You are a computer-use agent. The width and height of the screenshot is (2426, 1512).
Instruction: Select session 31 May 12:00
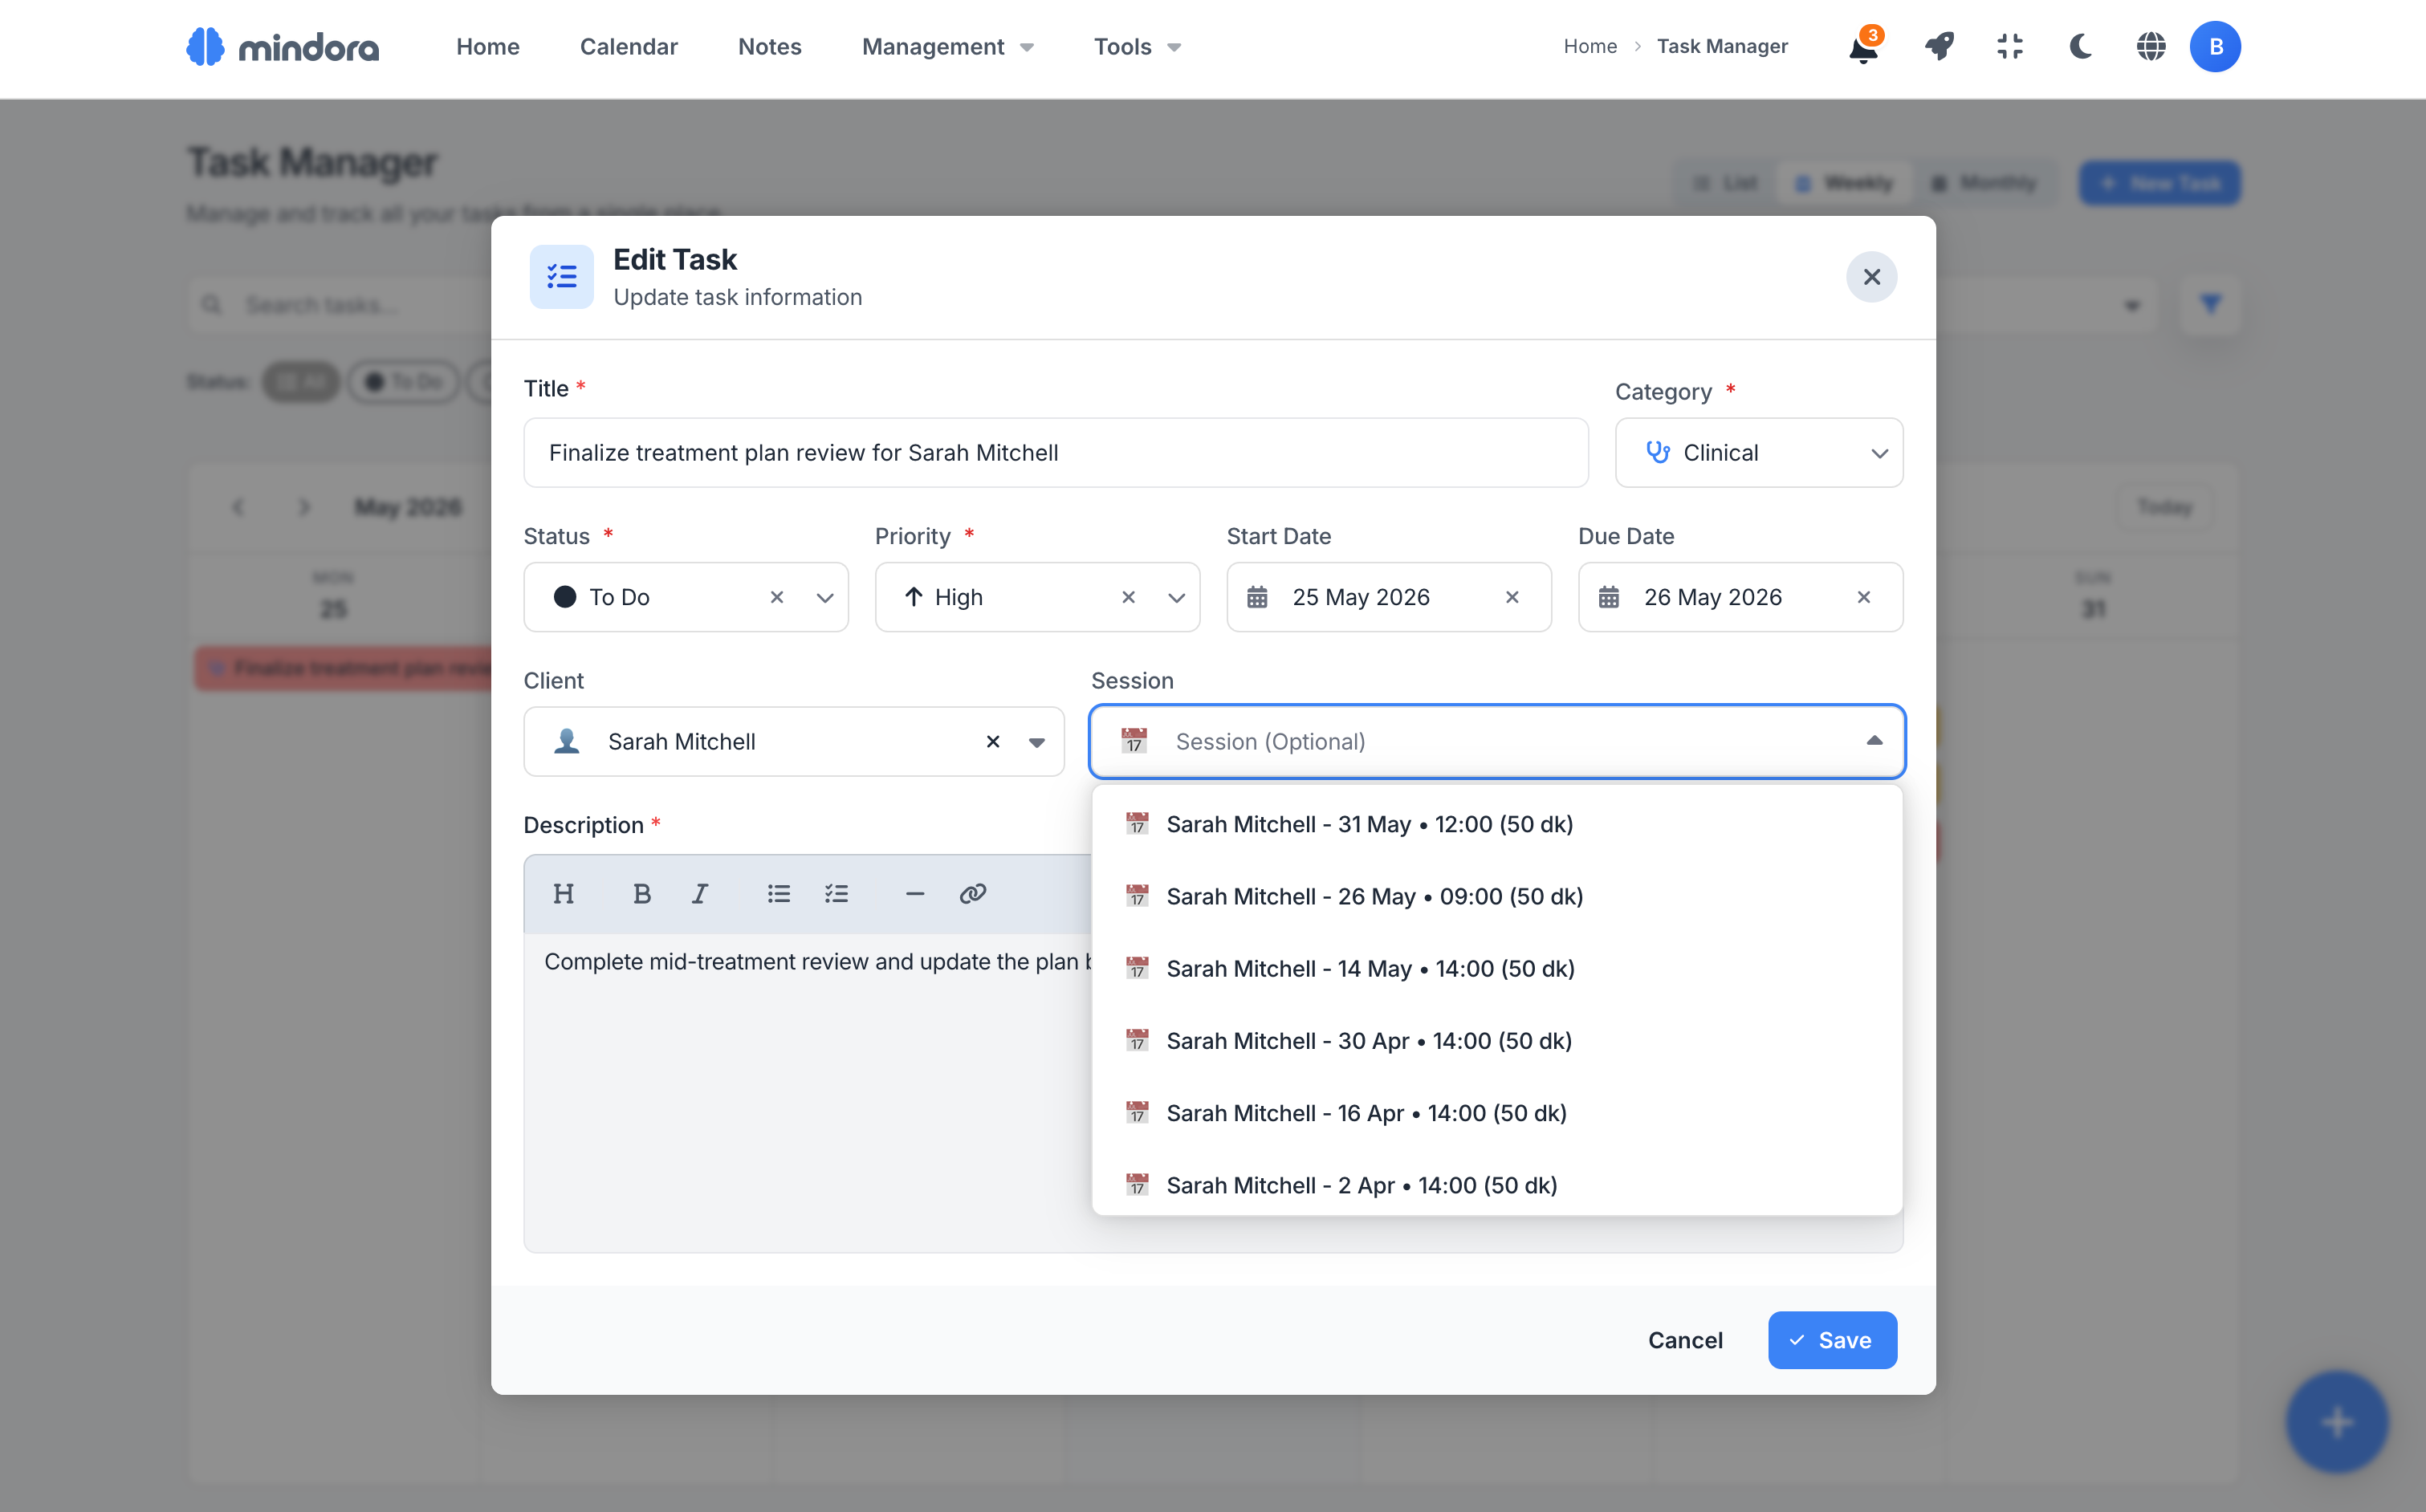click(x=1497, y=824)
